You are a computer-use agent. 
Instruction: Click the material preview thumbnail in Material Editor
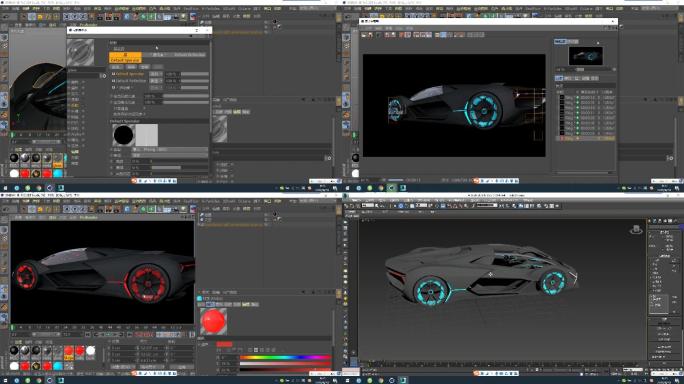click(x=80, y=52)
